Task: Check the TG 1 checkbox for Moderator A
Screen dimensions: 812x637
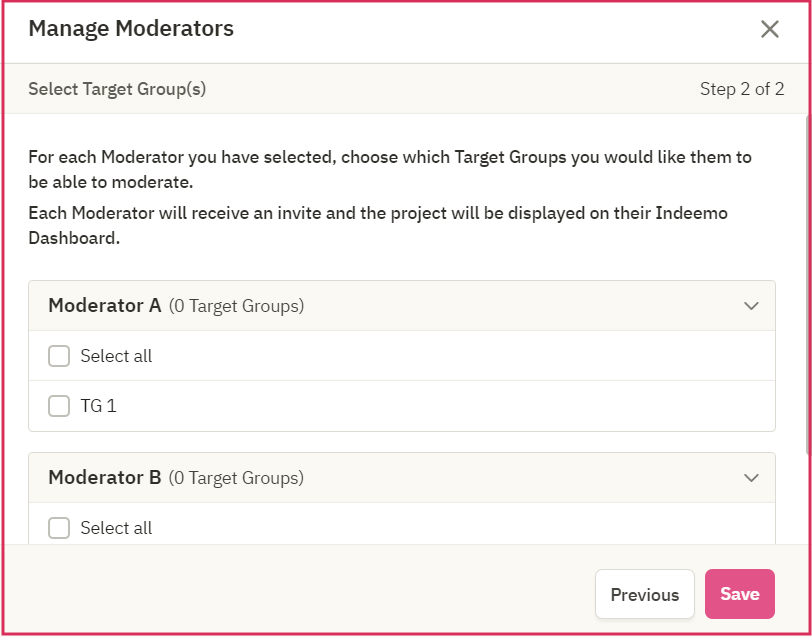Action: (x=59, y=406)
